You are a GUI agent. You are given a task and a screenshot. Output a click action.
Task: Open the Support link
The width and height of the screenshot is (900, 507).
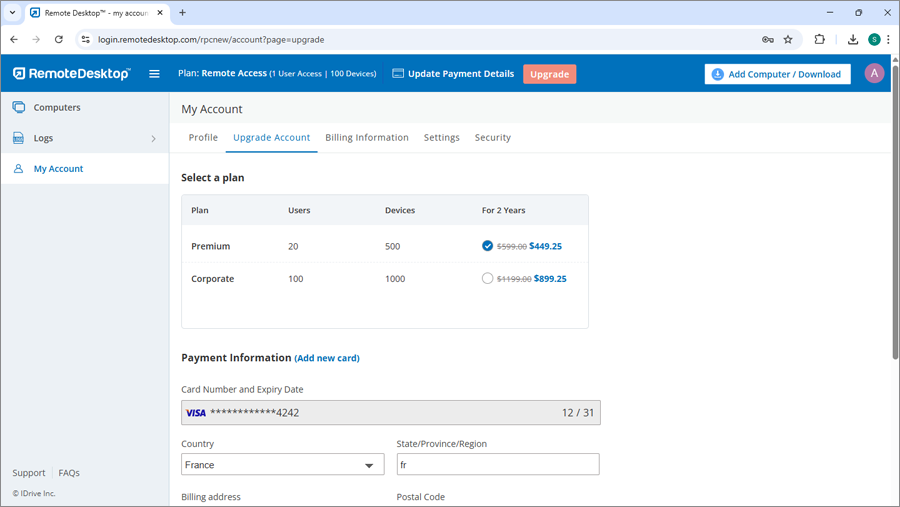coord(29,473)
